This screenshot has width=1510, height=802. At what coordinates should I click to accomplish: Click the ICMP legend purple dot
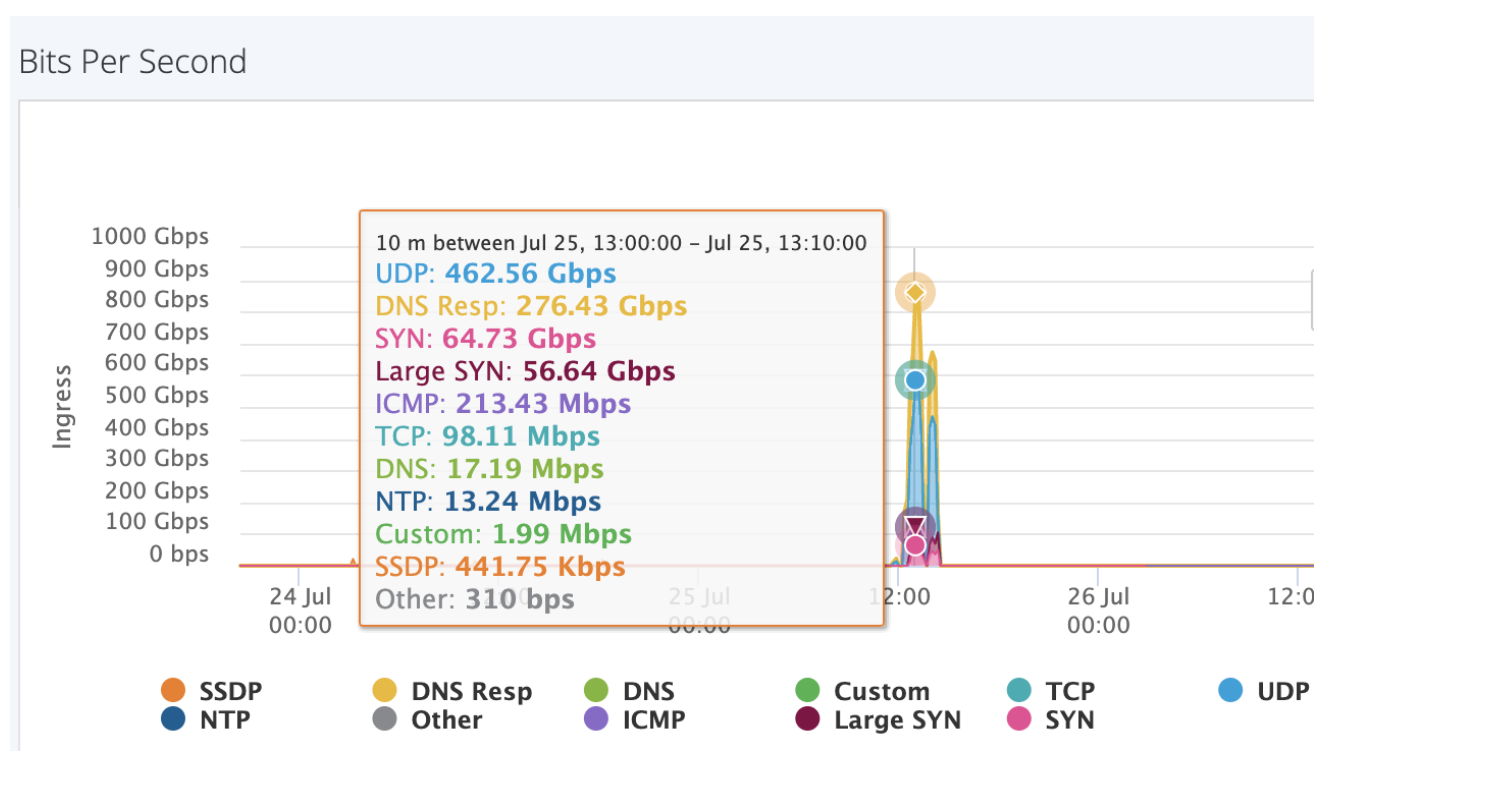[x=596, y=720]
